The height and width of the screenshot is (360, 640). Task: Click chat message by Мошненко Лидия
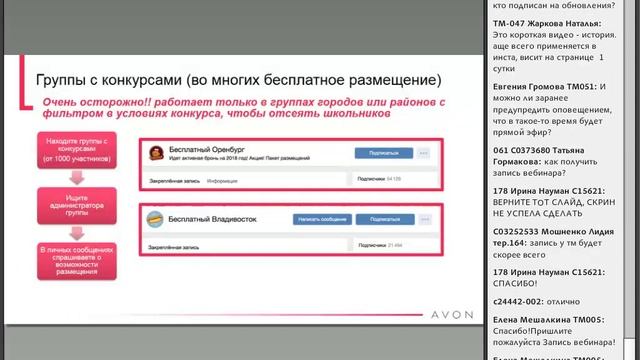(553, 243)
